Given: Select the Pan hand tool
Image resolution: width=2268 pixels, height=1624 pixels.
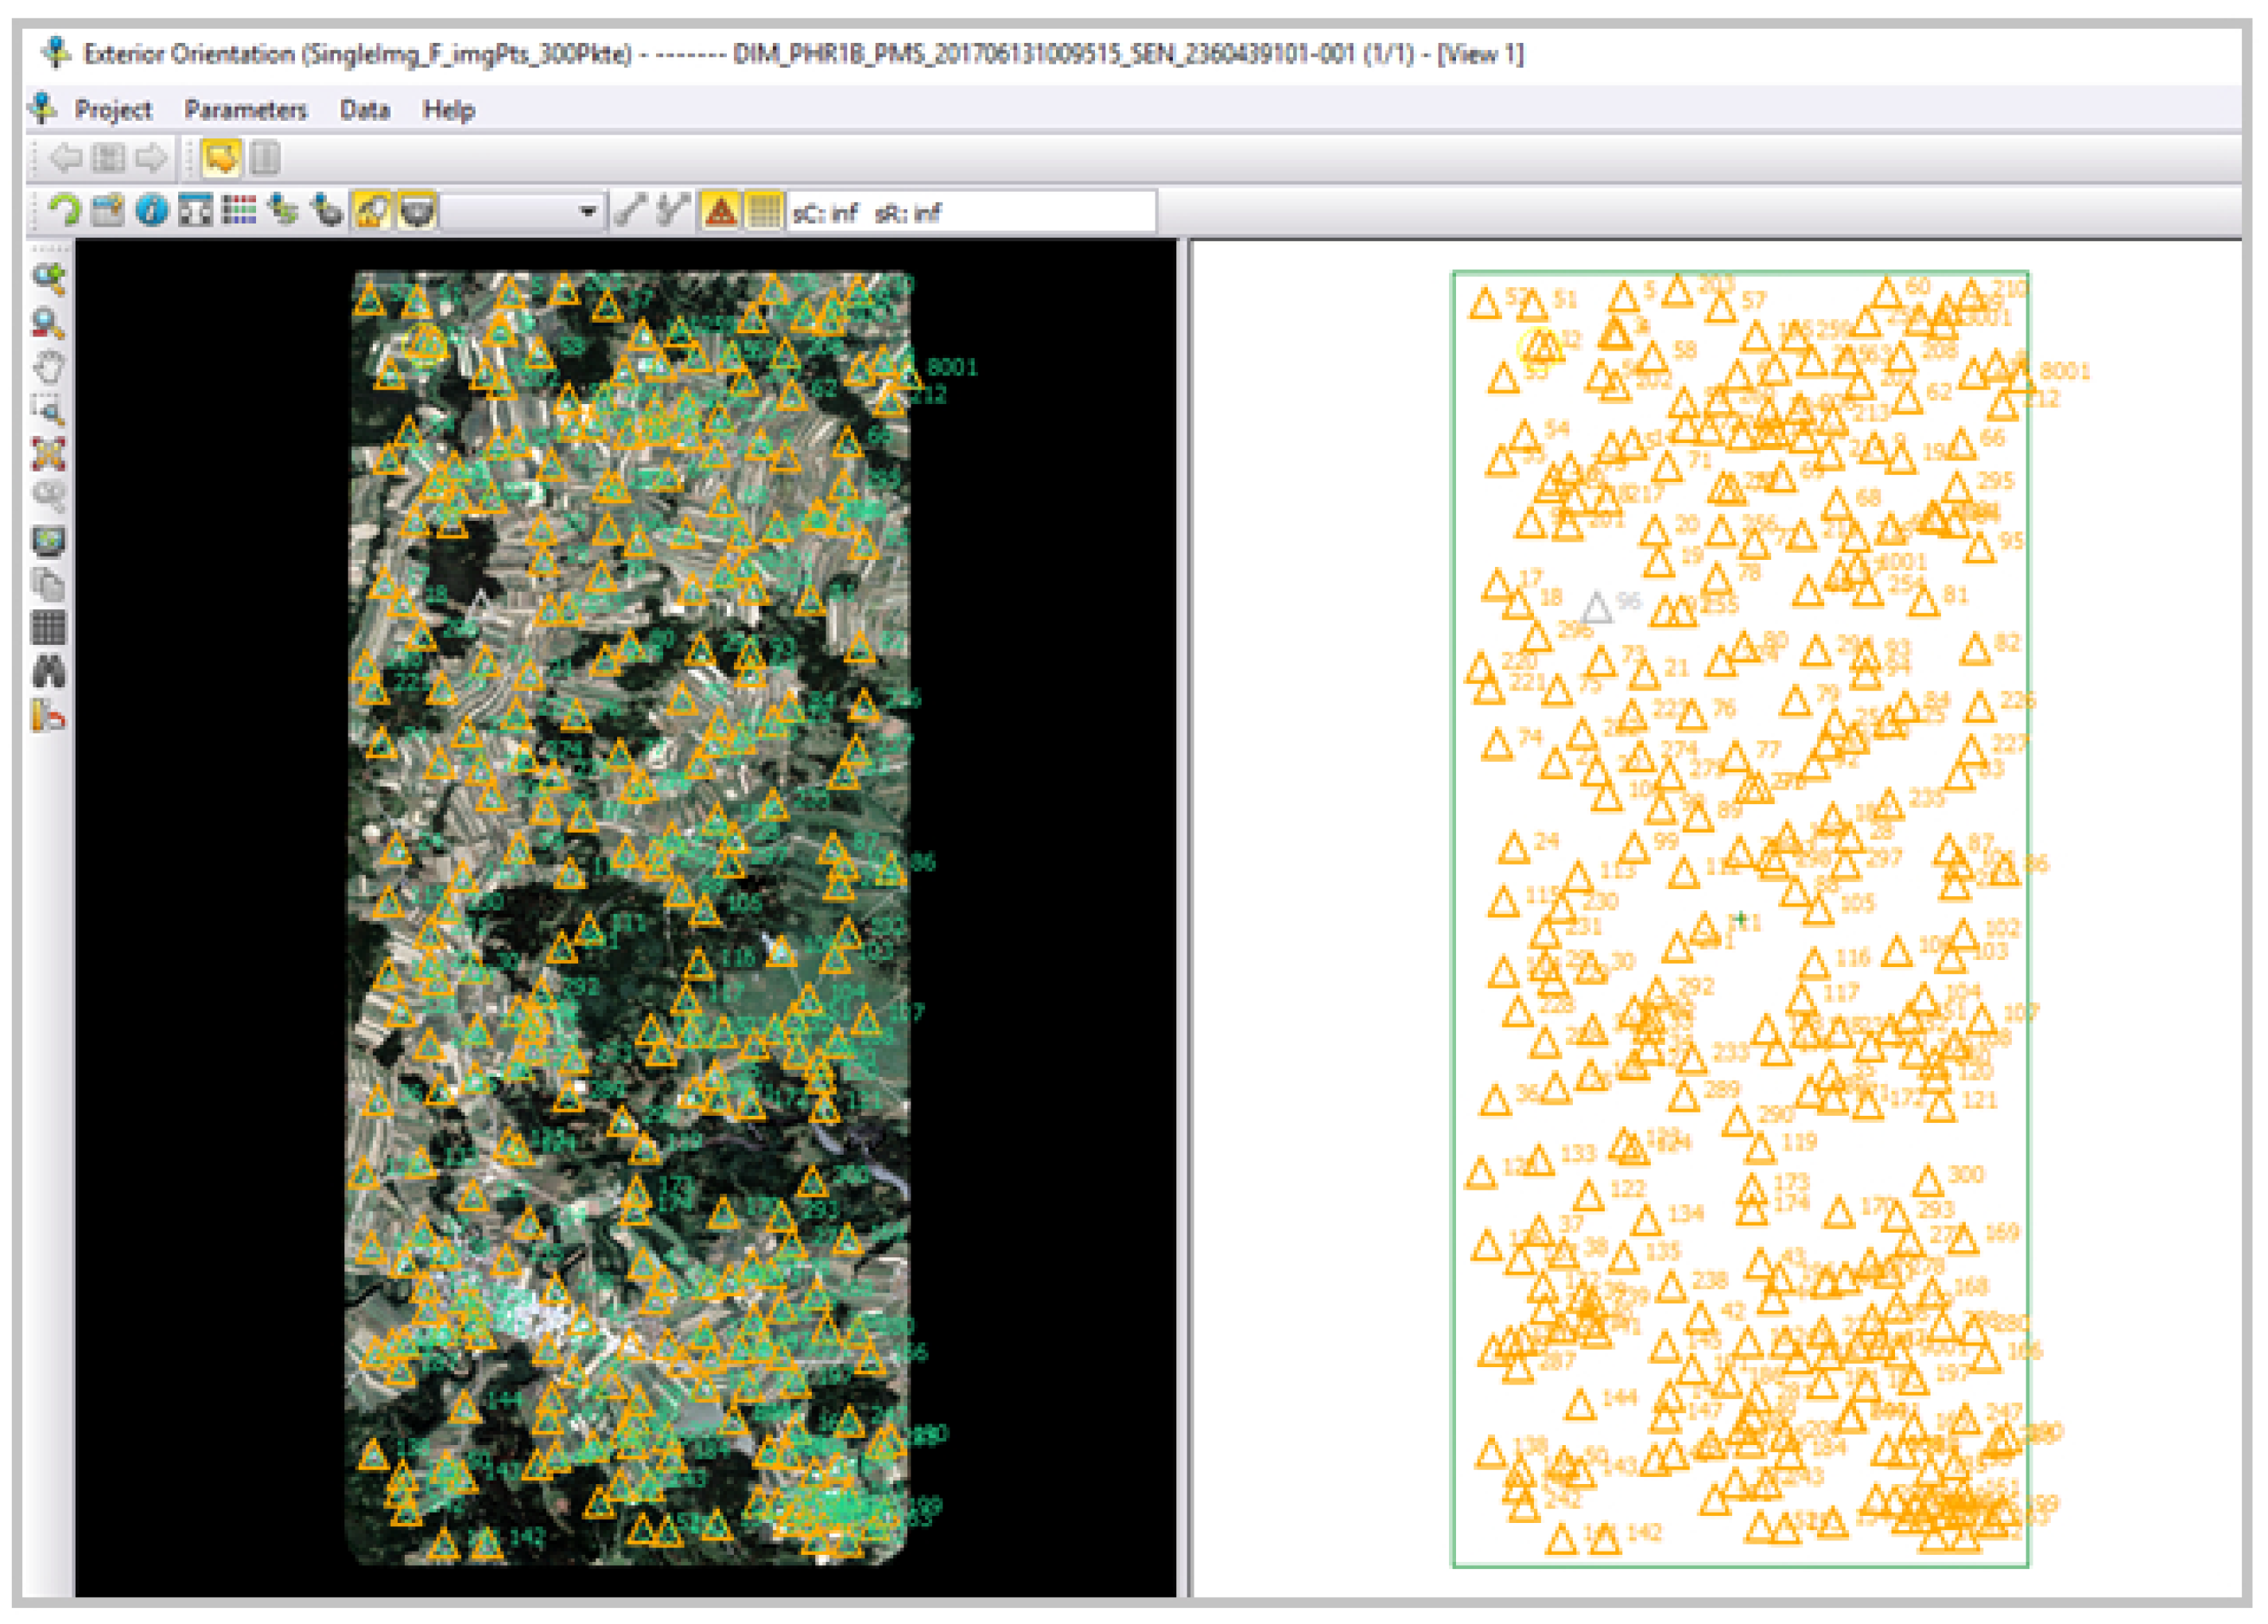Looking at the screenshot, I should (x=48, y=368).
